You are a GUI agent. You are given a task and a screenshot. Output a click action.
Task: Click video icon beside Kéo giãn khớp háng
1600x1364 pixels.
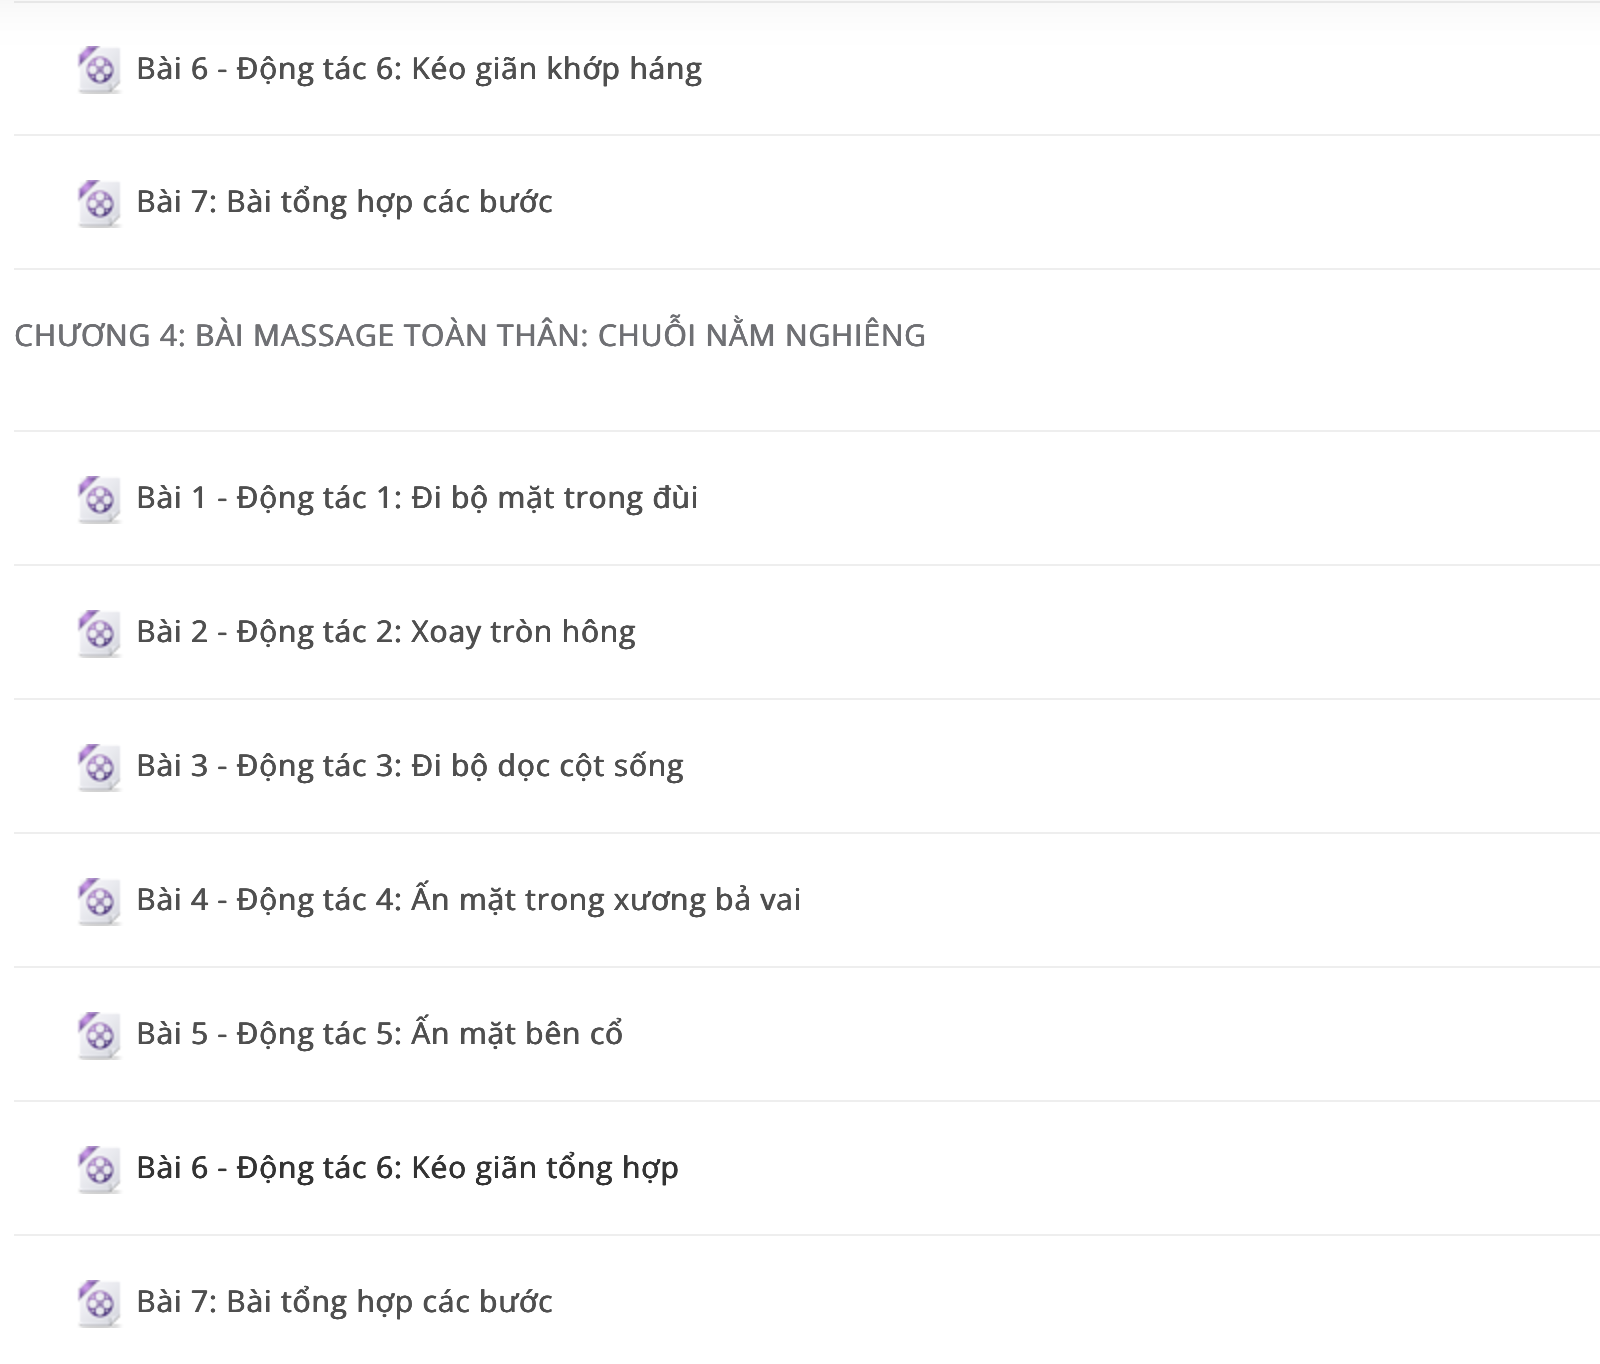tap(99, 70)
